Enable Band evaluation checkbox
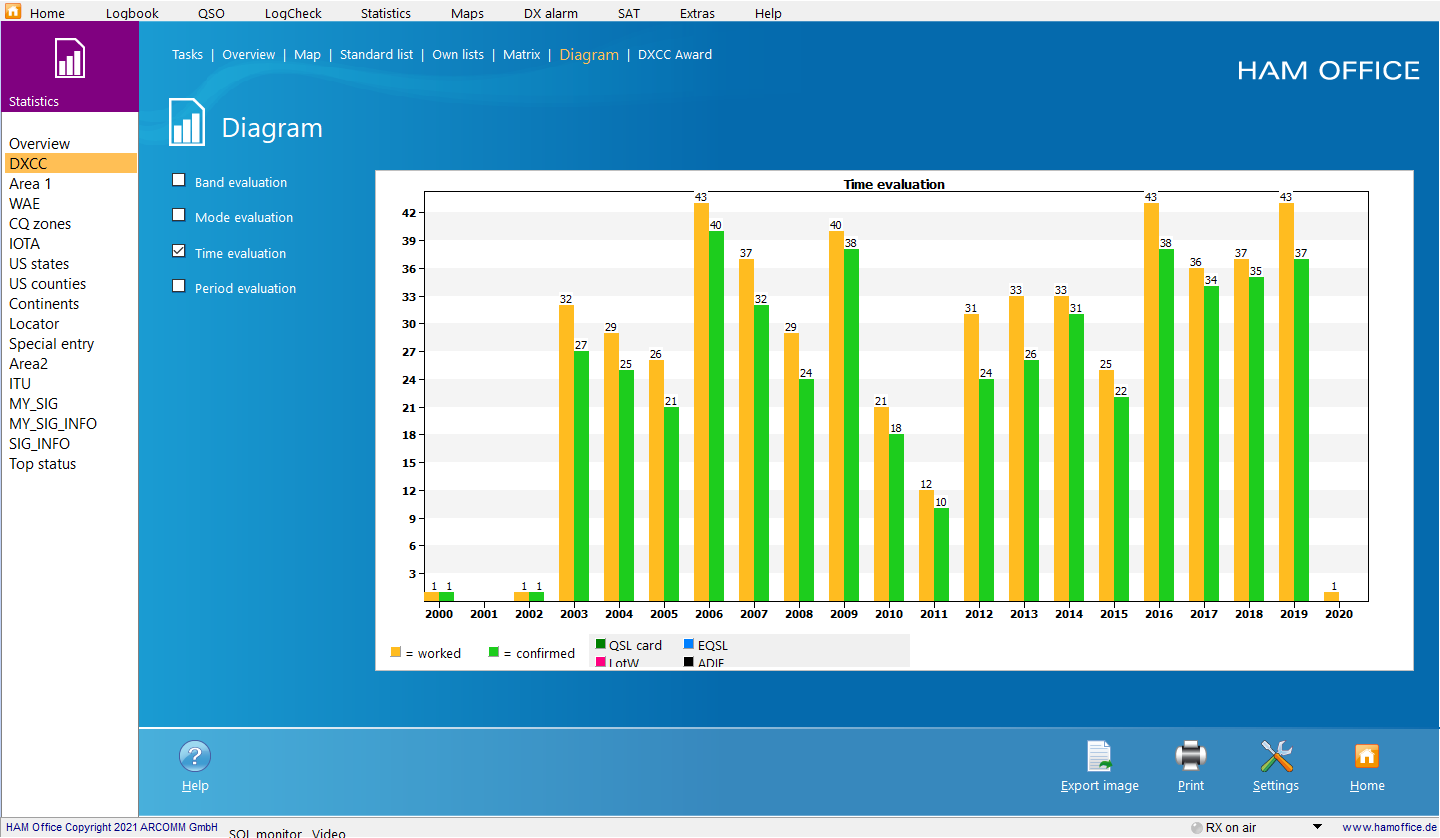Viewport: 1440px width, 838px height. 179,180
